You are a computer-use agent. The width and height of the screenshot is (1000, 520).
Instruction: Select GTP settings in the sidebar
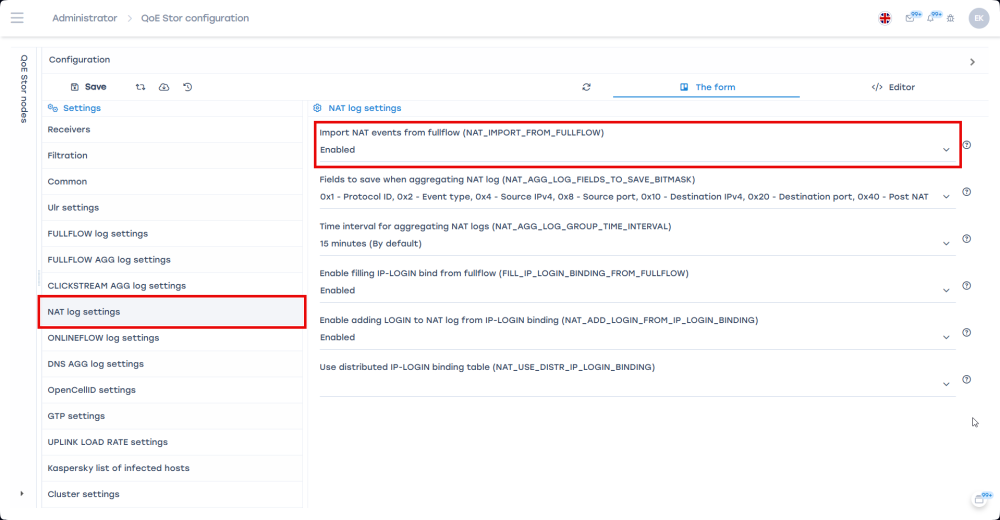click(x=76, y=416)
